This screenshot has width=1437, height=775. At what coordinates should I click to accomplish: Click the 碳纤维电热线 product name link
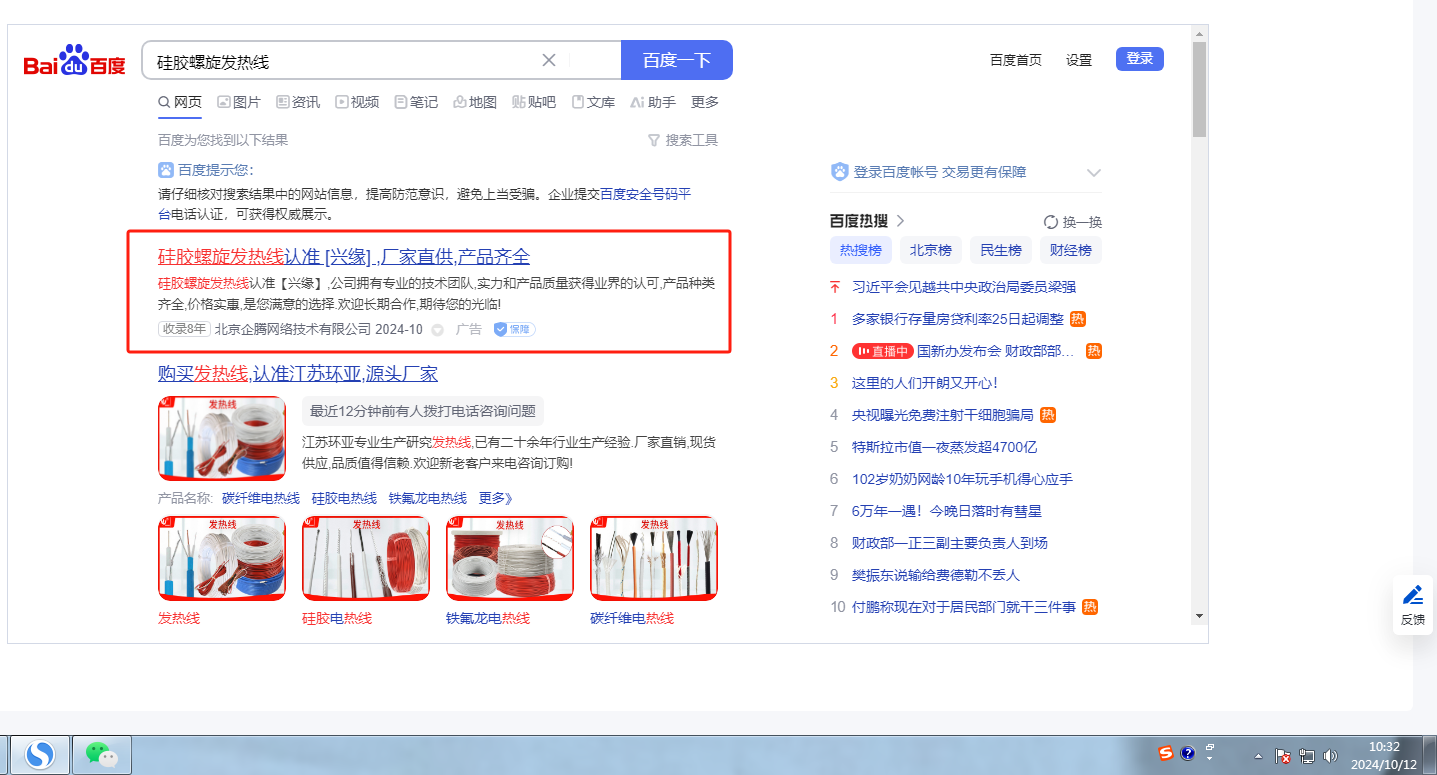[261, 498]
